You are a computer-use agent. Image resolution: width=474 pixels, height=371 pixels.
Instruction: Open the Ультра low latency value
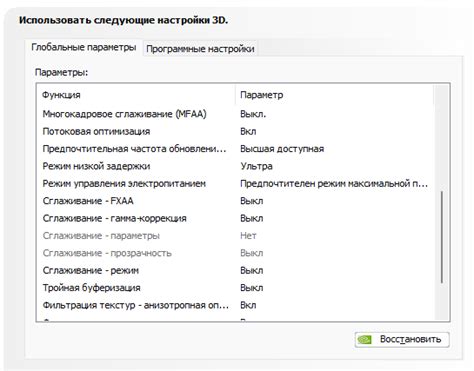pyautogui.click(x=256, y=166)
